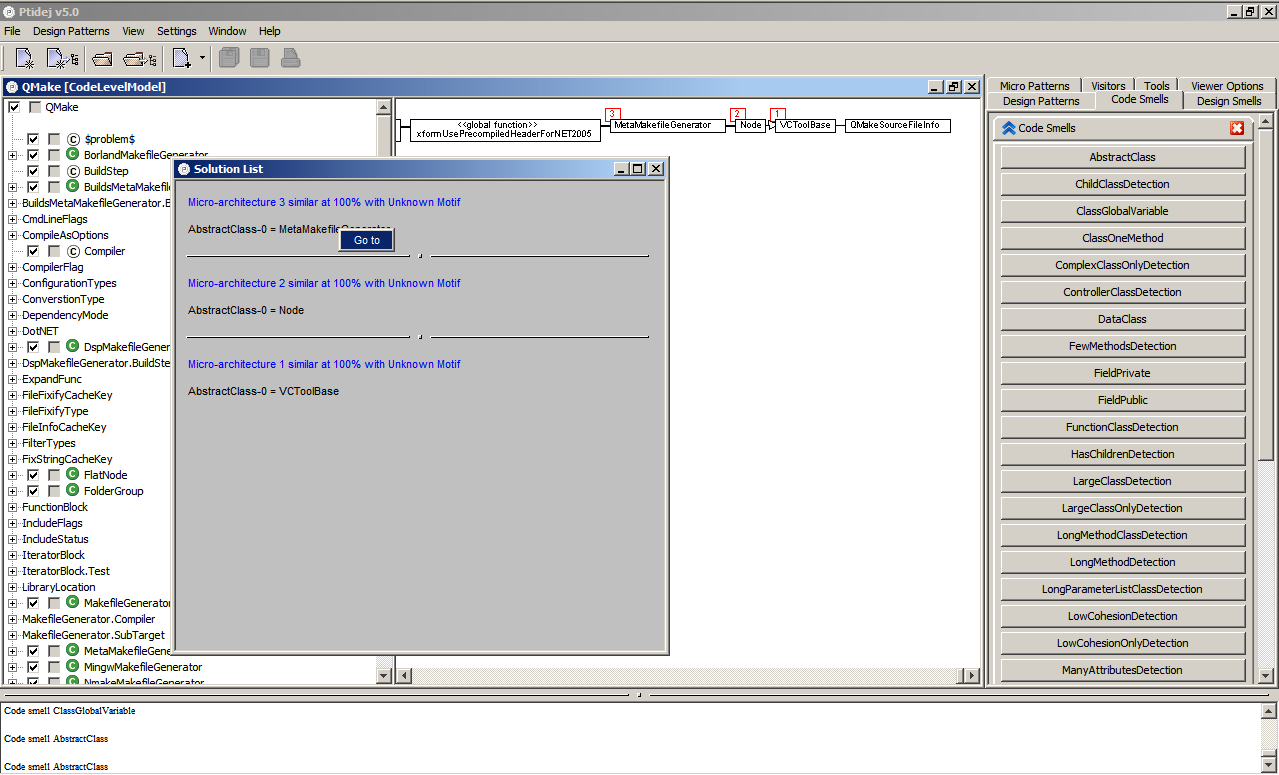Click the open-folder-with-model toolbar icon
This screenshot has width=1279, height=775.
pos(139,57)
